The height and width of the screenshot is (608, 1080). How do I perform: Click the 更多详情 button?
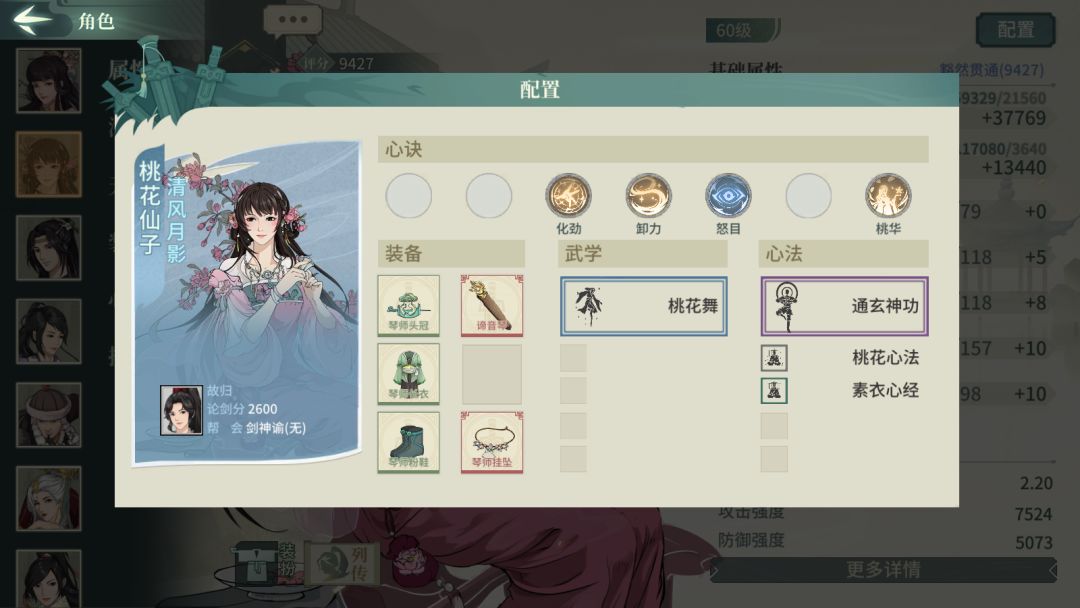click(883, 569)
